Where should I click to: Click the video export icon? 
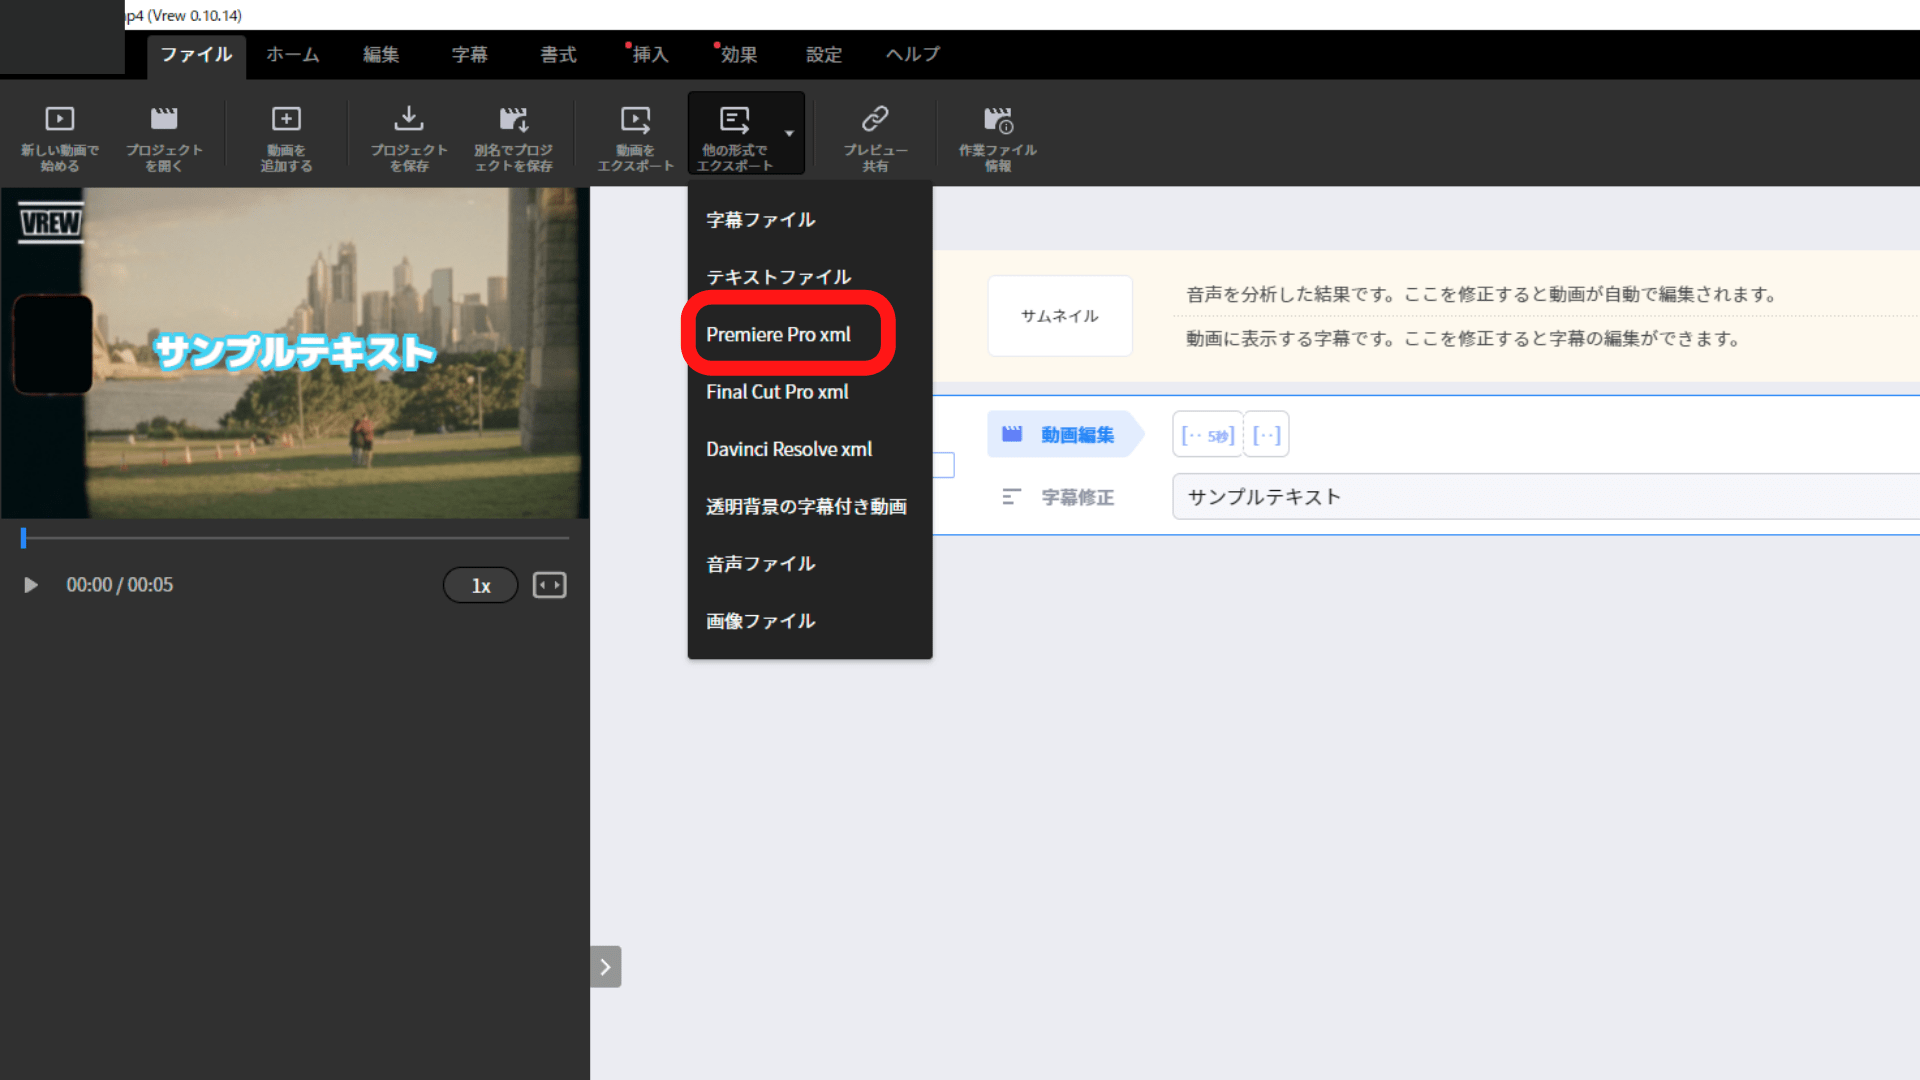tap(635, 120)
